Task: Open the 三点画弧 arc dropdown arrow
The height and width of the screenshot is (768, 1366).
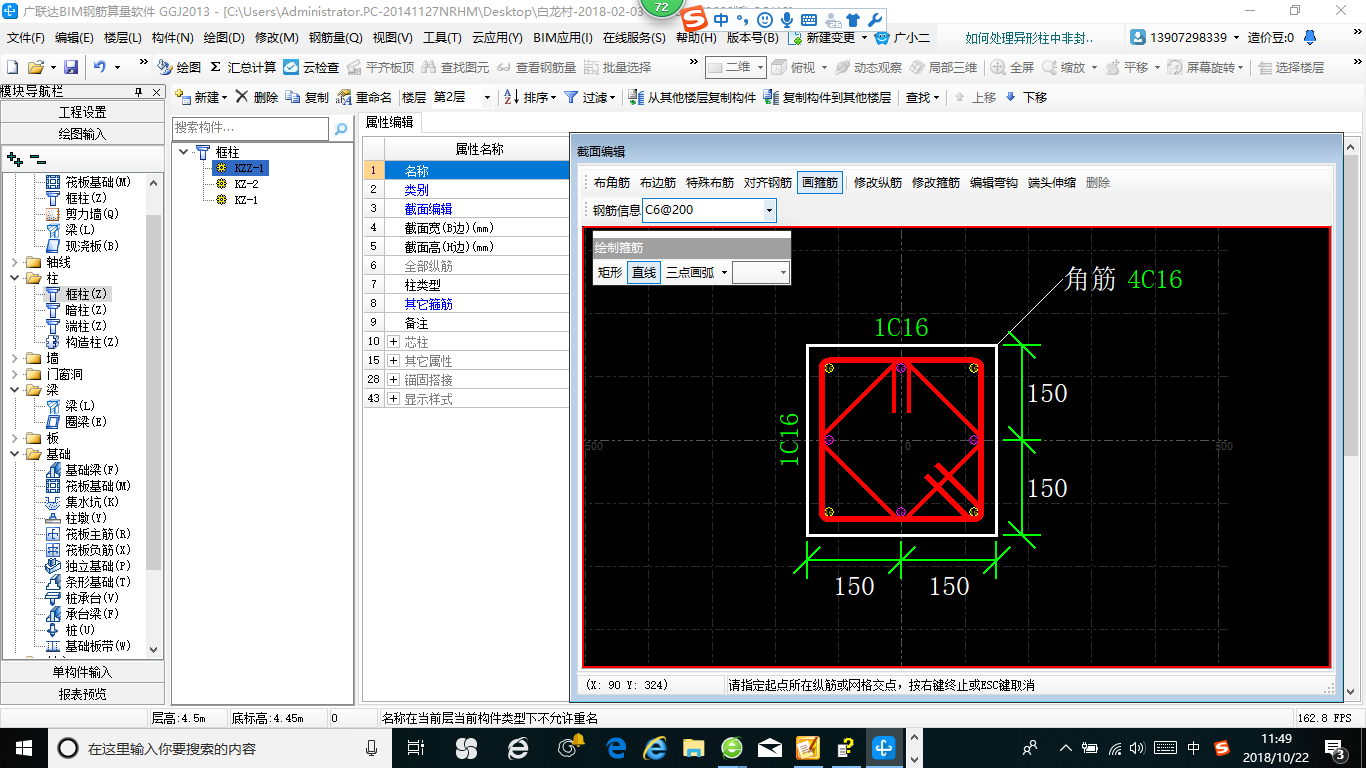Action: coord(724,272)
